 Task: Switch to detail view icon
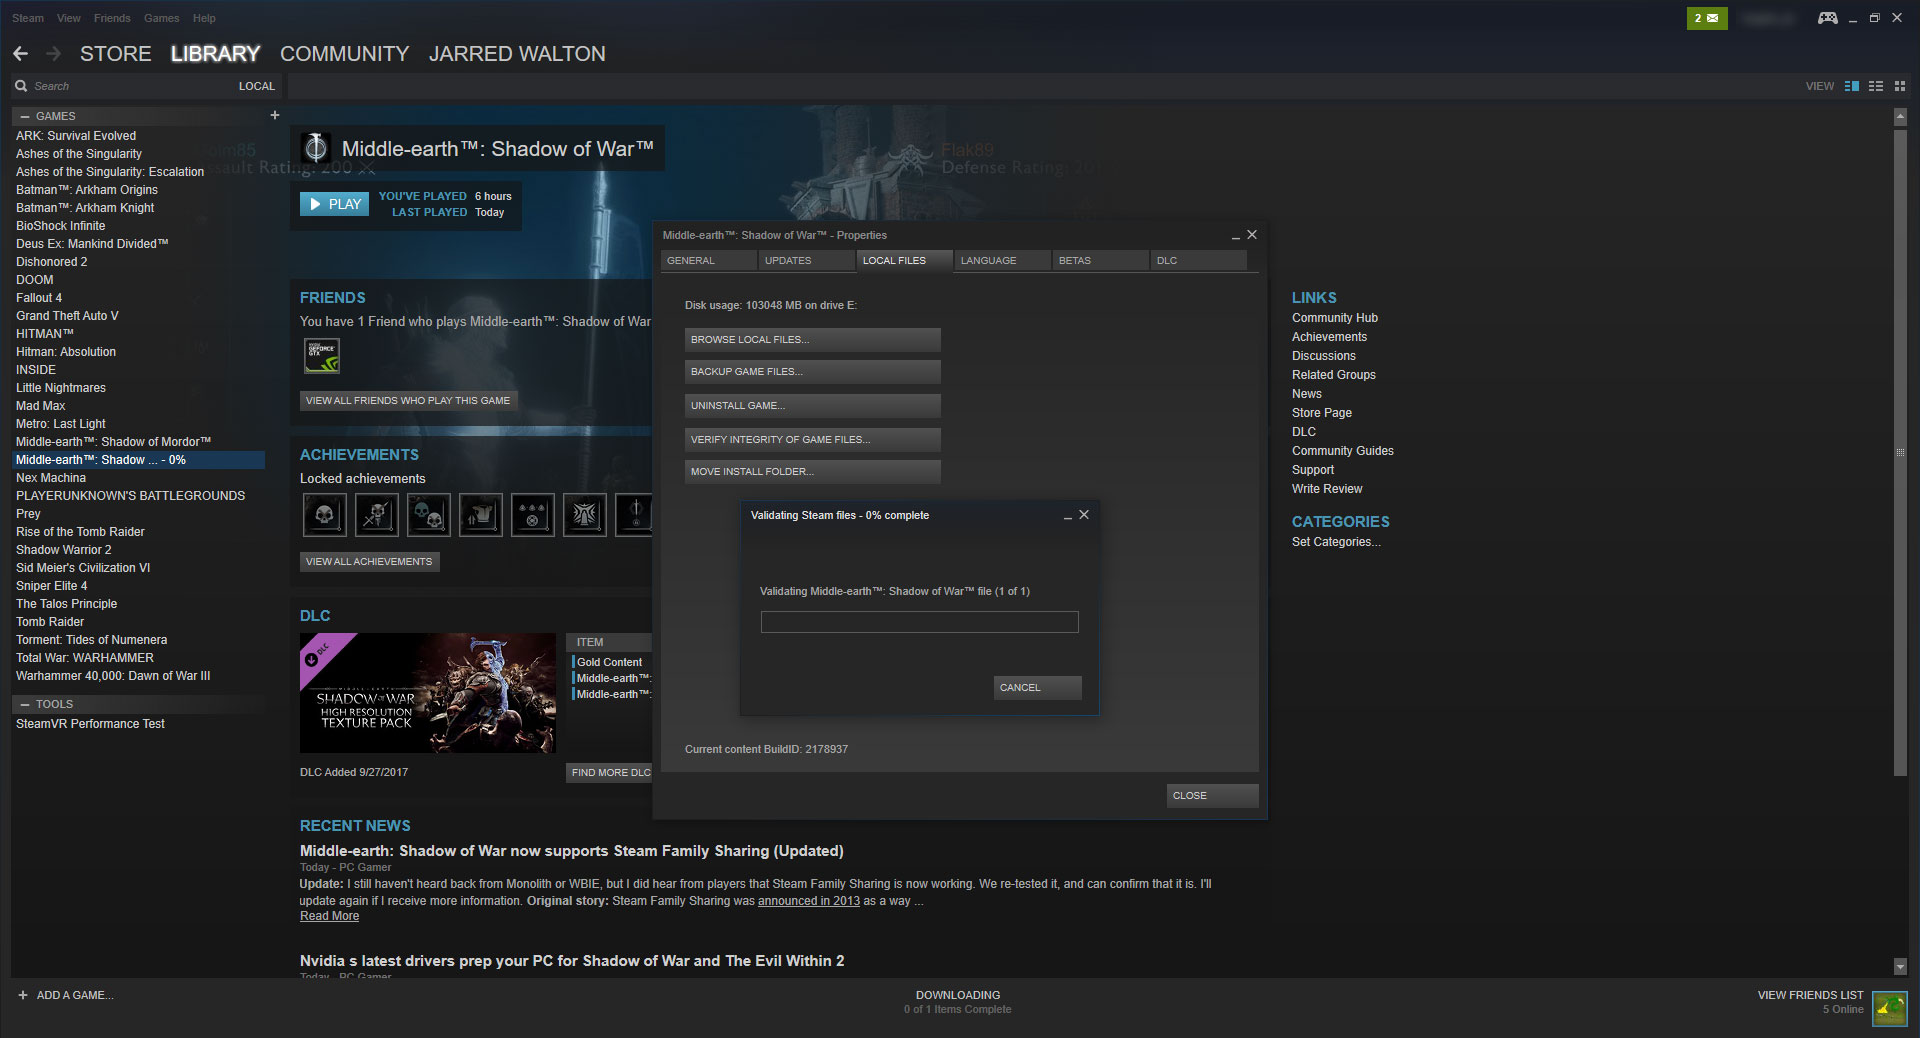point(1852,86)
